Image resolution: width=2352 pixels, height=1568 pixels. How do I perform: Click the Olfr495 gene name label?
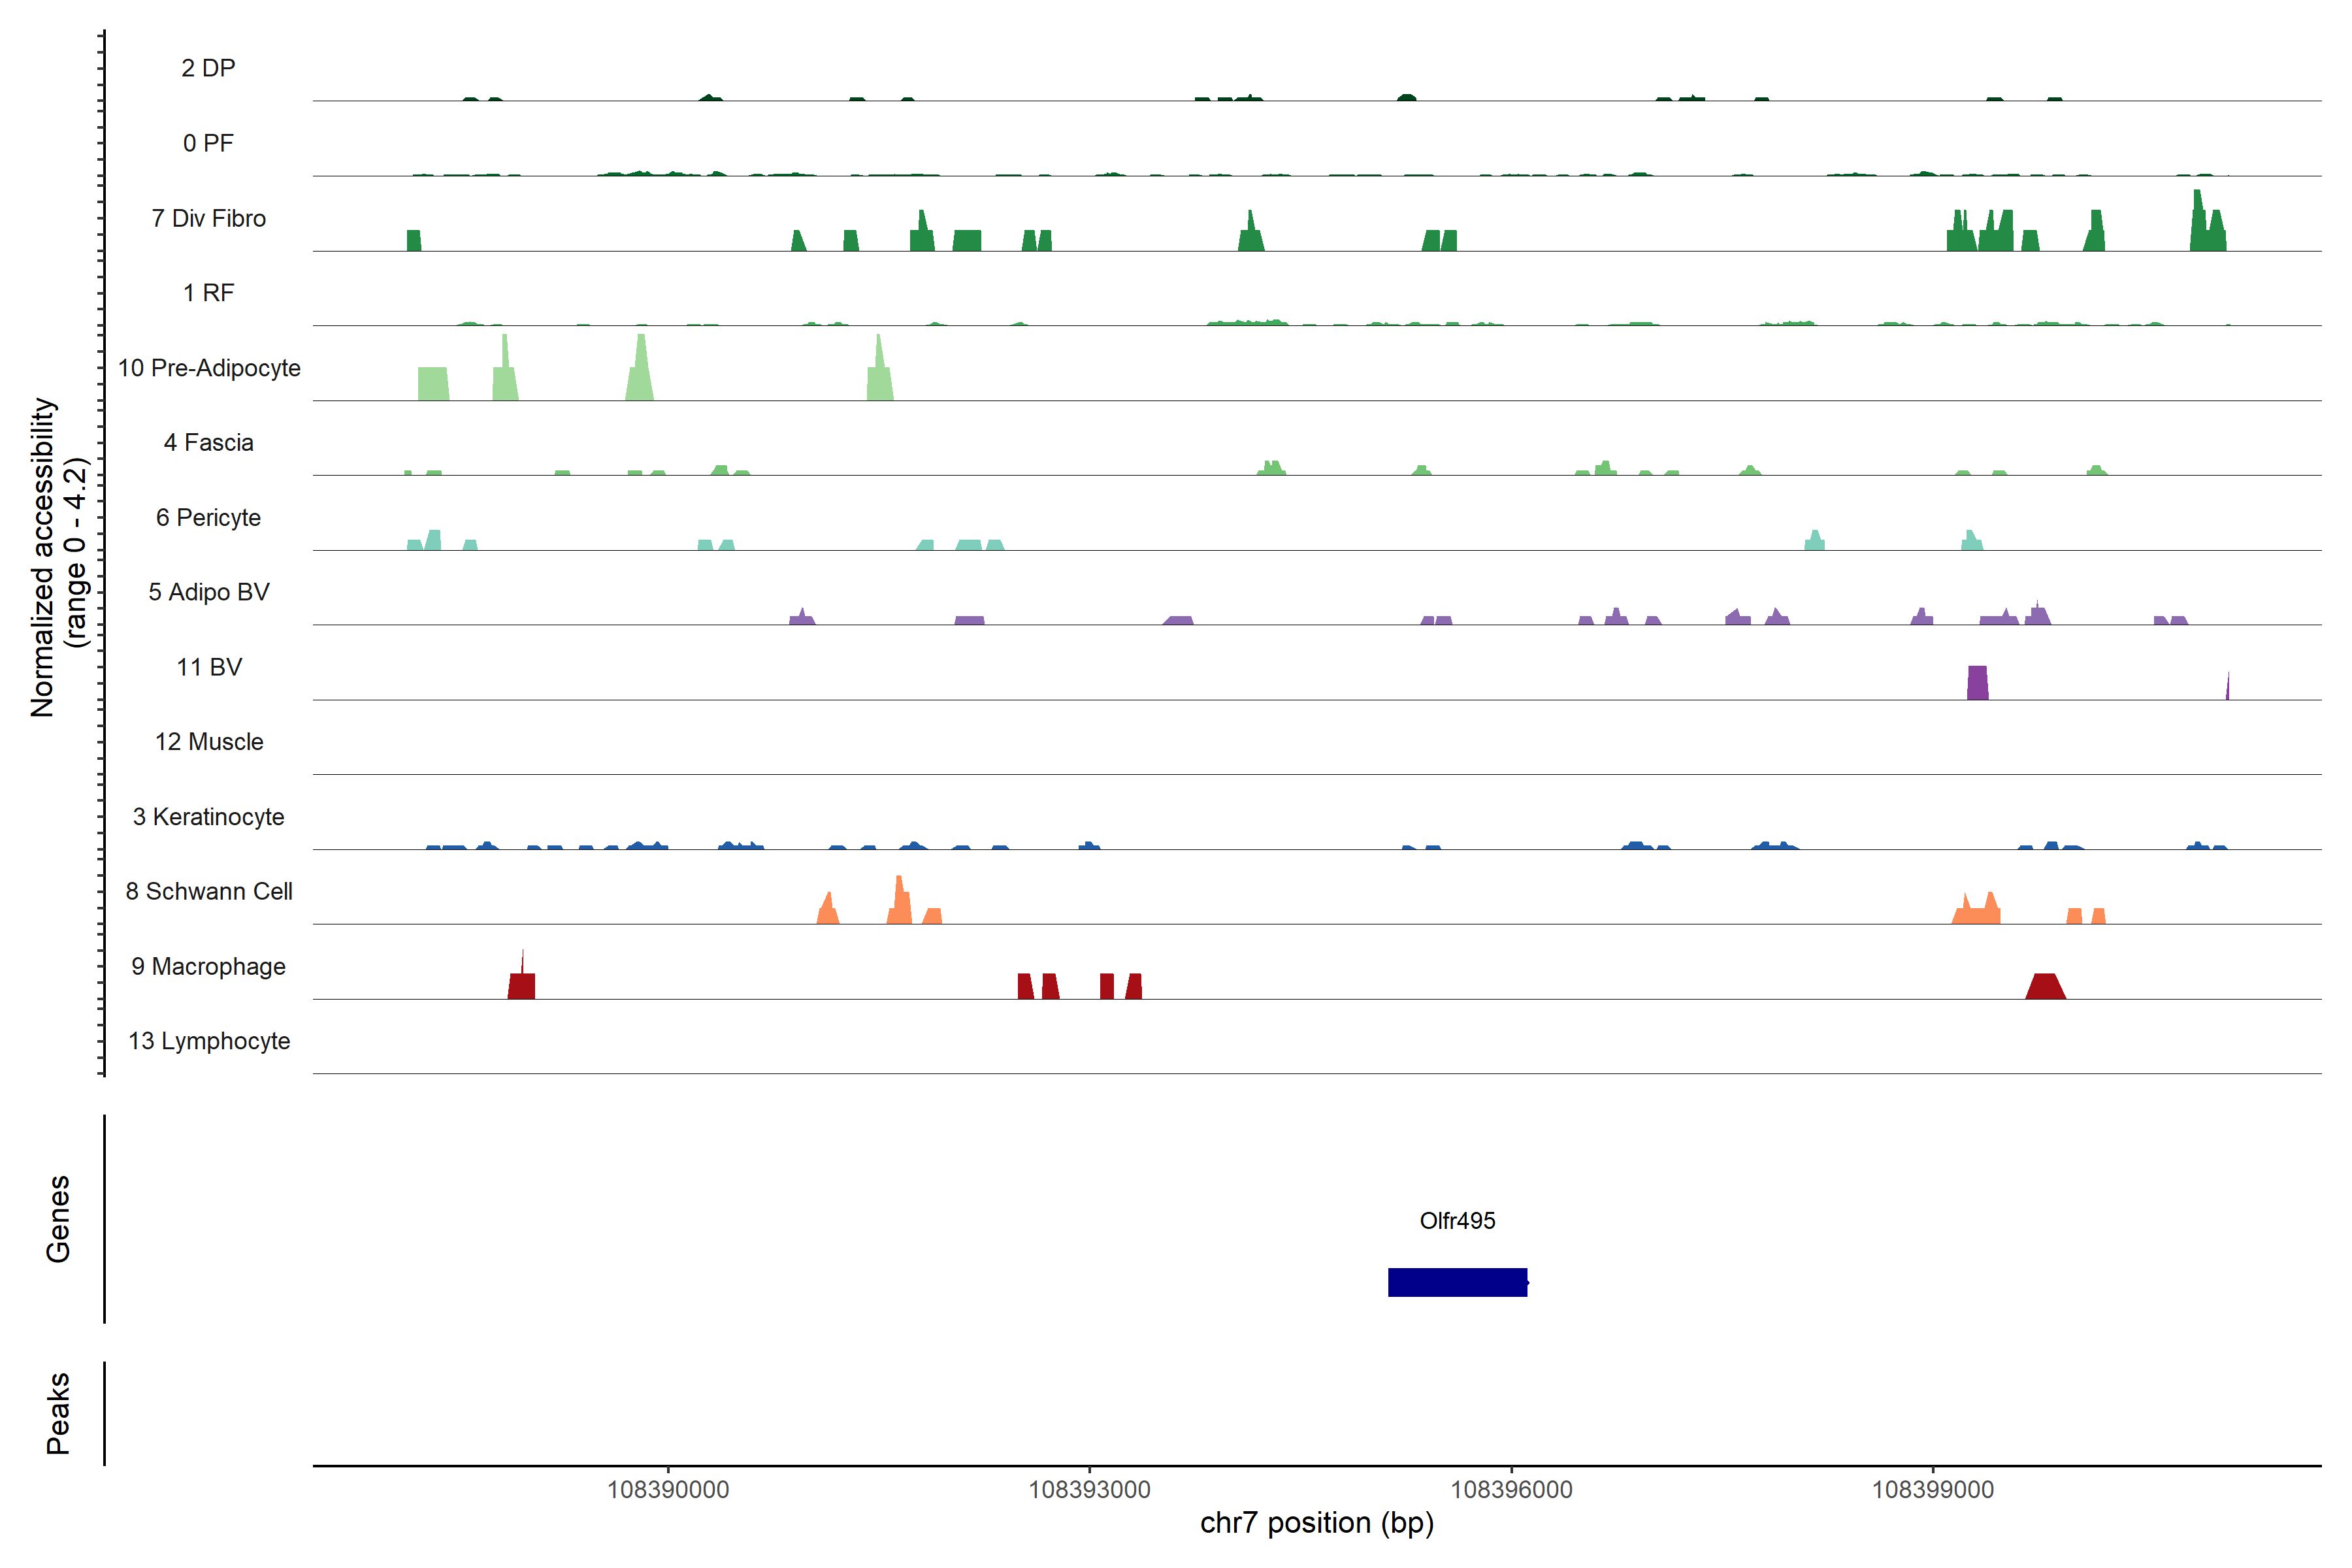pyautogui.click(x=1457, y=1220)
